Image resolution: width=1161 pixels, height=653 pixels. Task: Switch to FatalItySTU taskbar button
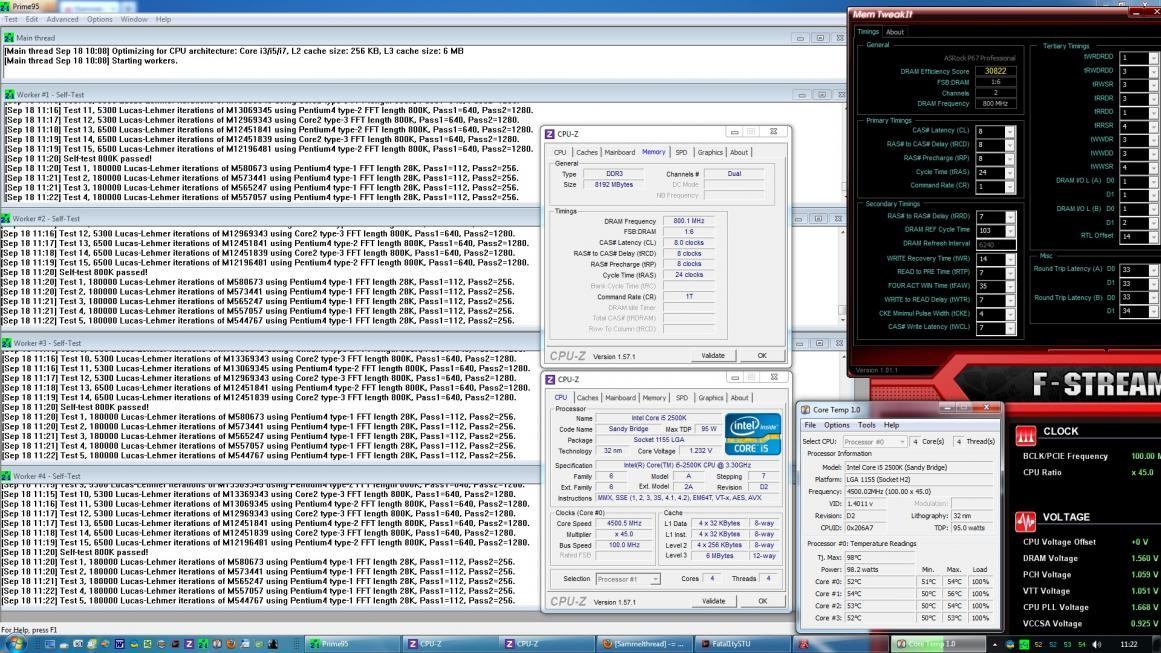point(743,644)
